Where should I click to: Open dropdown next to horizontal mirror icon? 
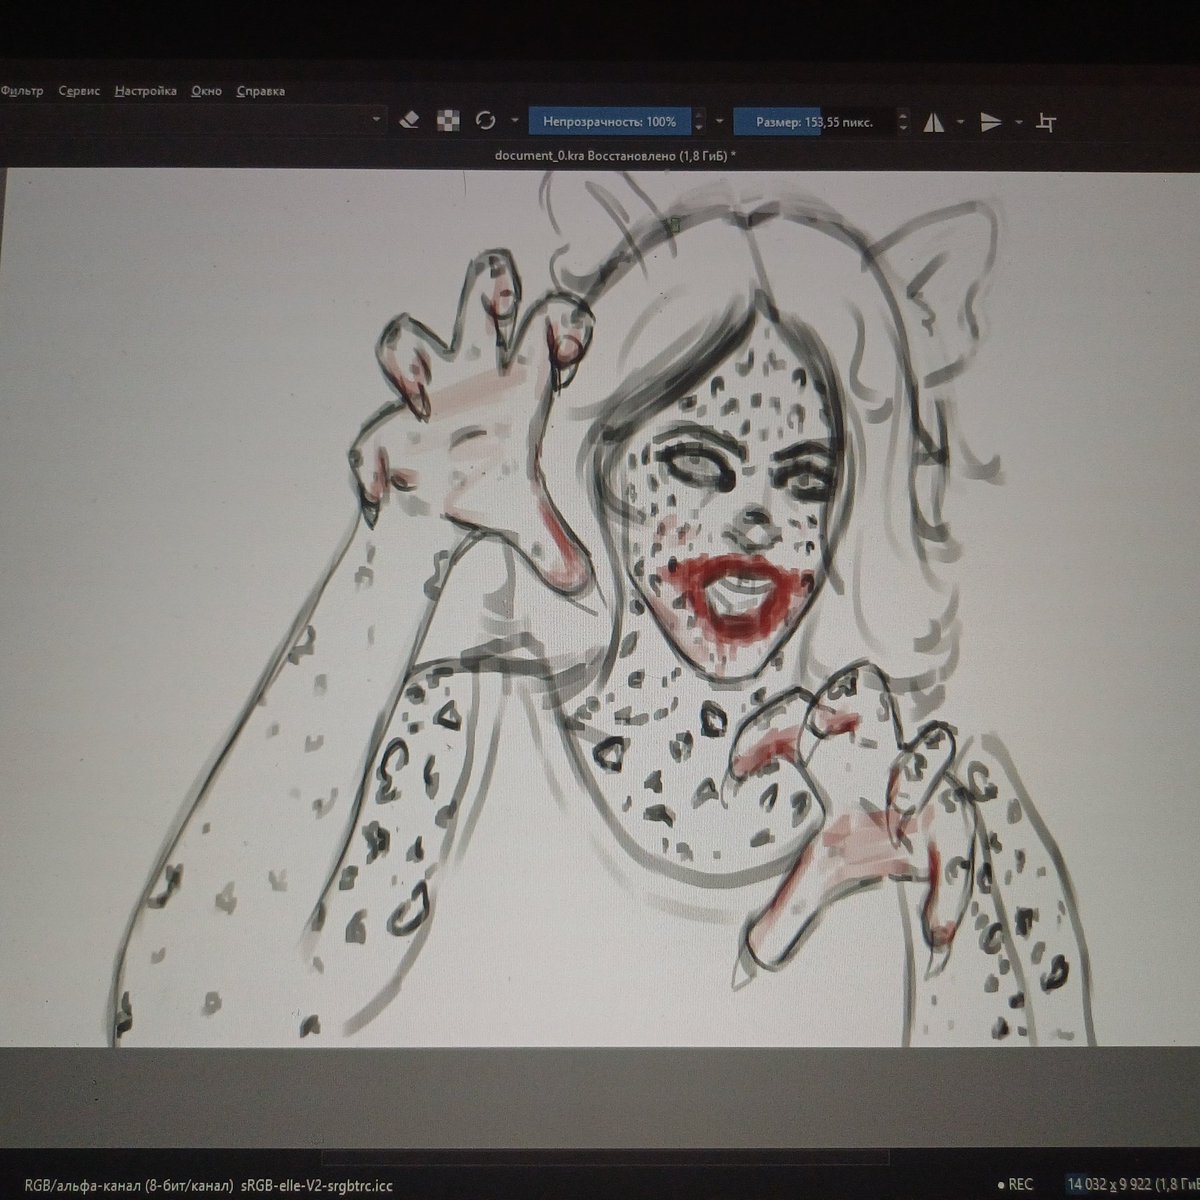[x=960, y=122]
